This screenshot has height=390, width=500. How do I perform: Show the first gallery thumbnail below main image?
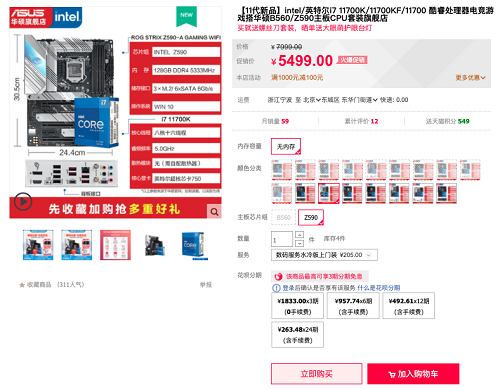[38, 245]
